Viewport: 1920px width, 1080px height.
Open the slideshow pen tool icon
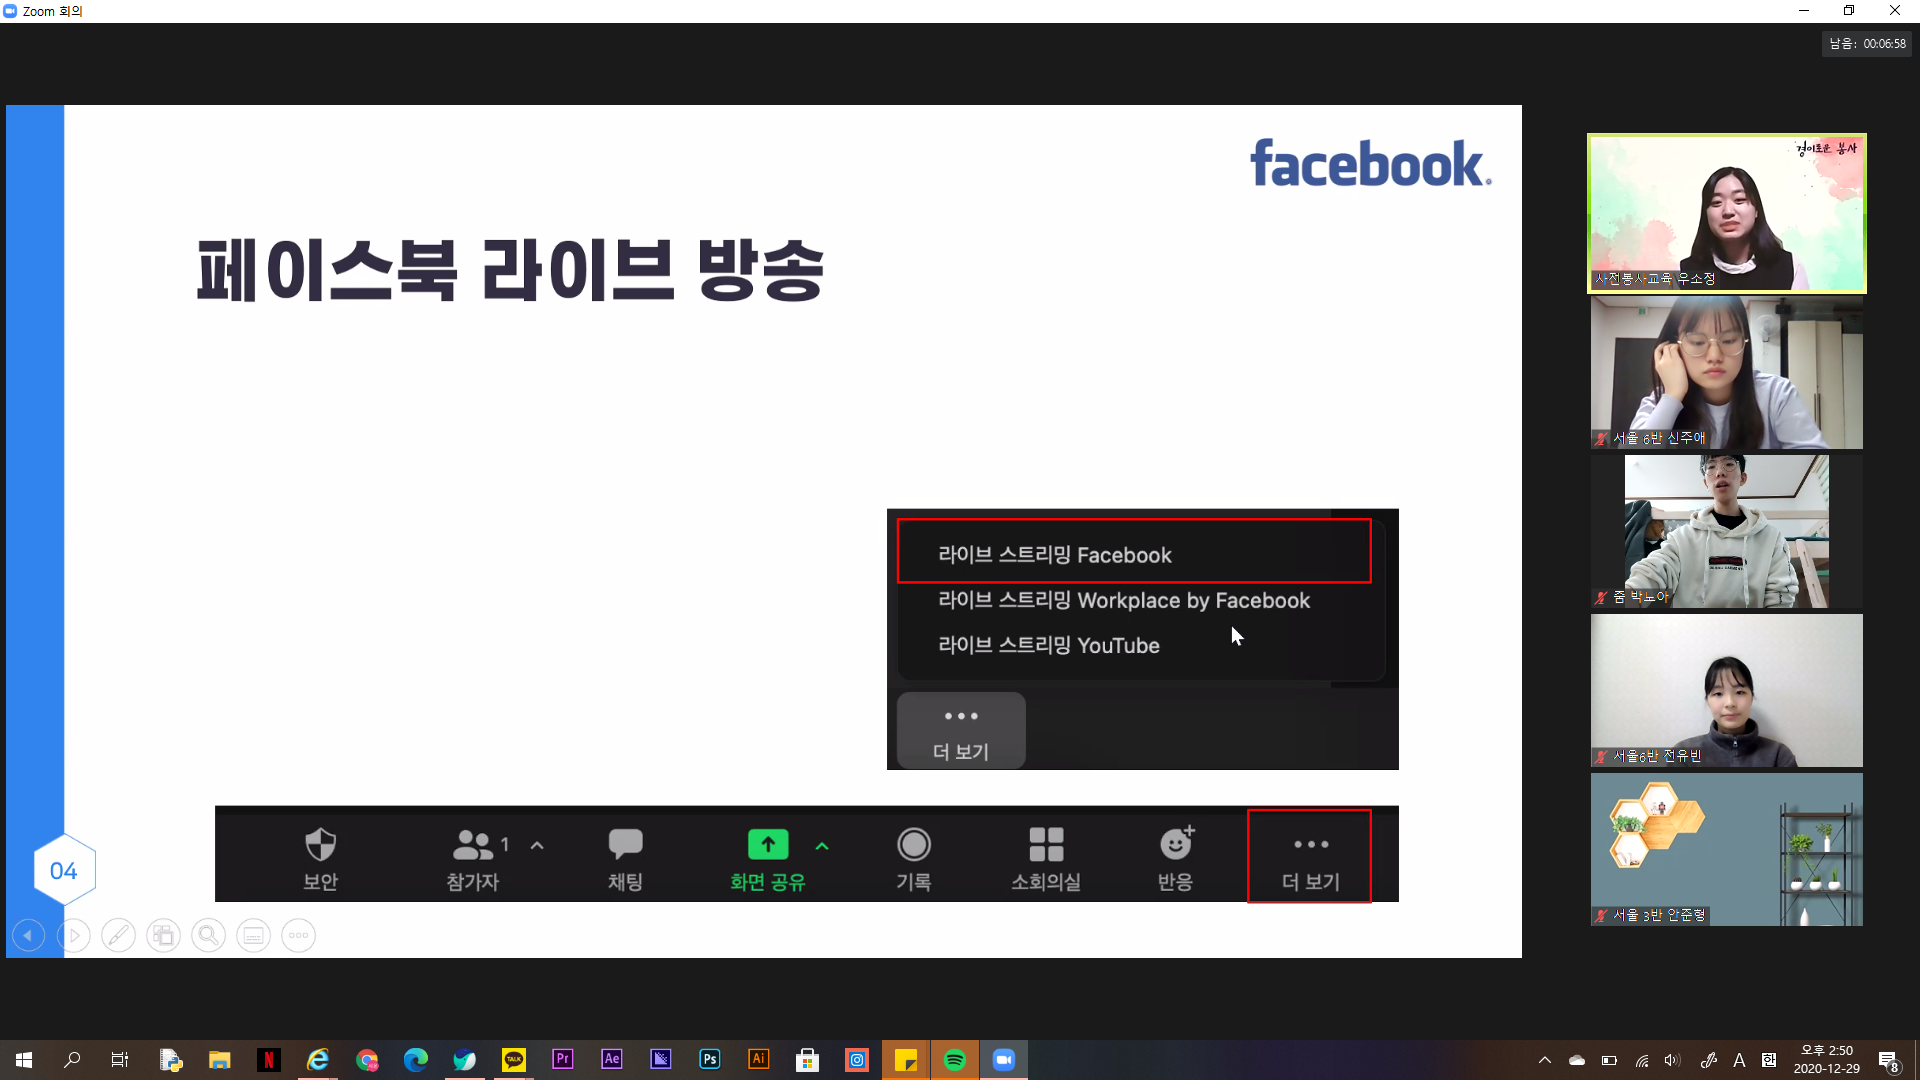(118, 936)
